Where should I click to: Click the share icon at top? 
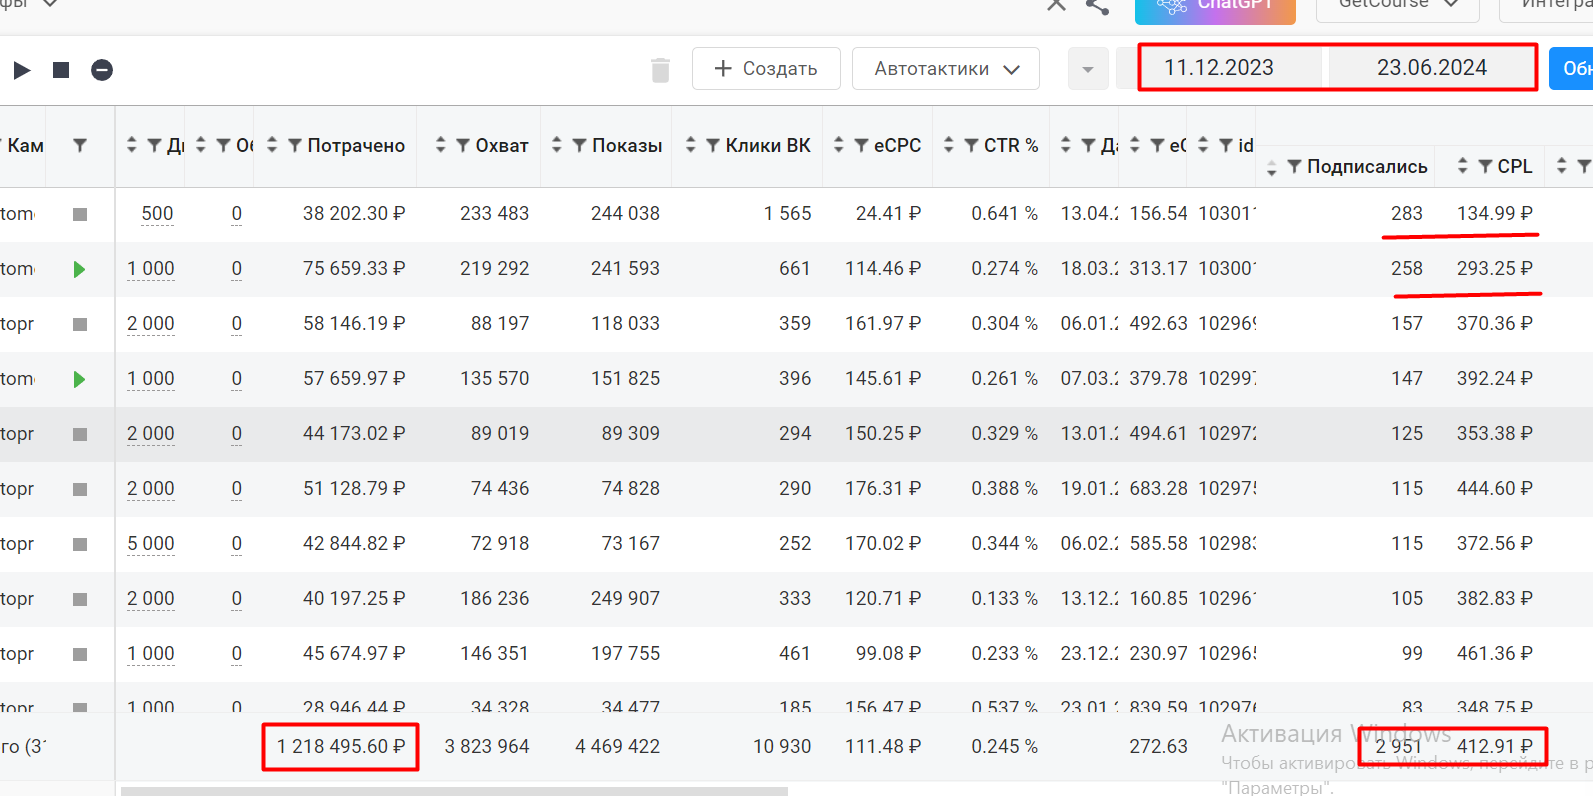pos(1098,6)
